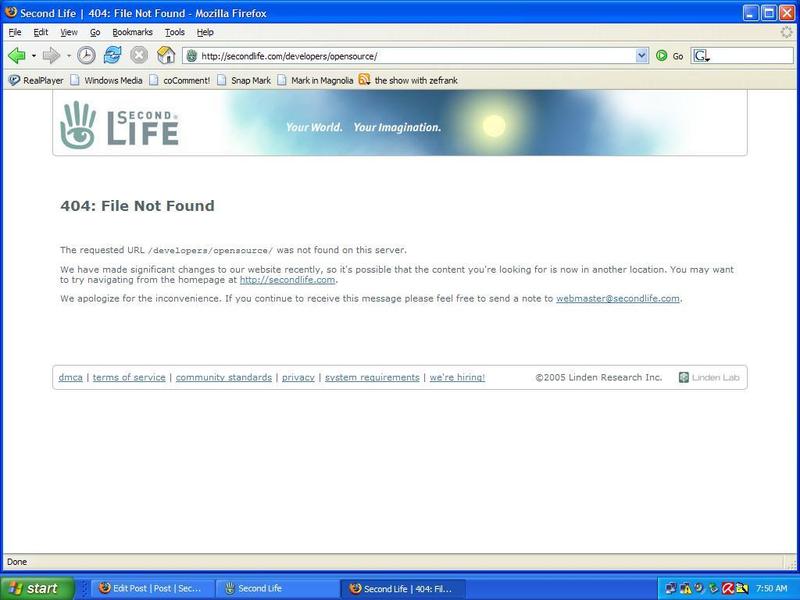Screen dimensions: 800x600
Task: Open the Tools menu
Action: [x=174, y=32]
